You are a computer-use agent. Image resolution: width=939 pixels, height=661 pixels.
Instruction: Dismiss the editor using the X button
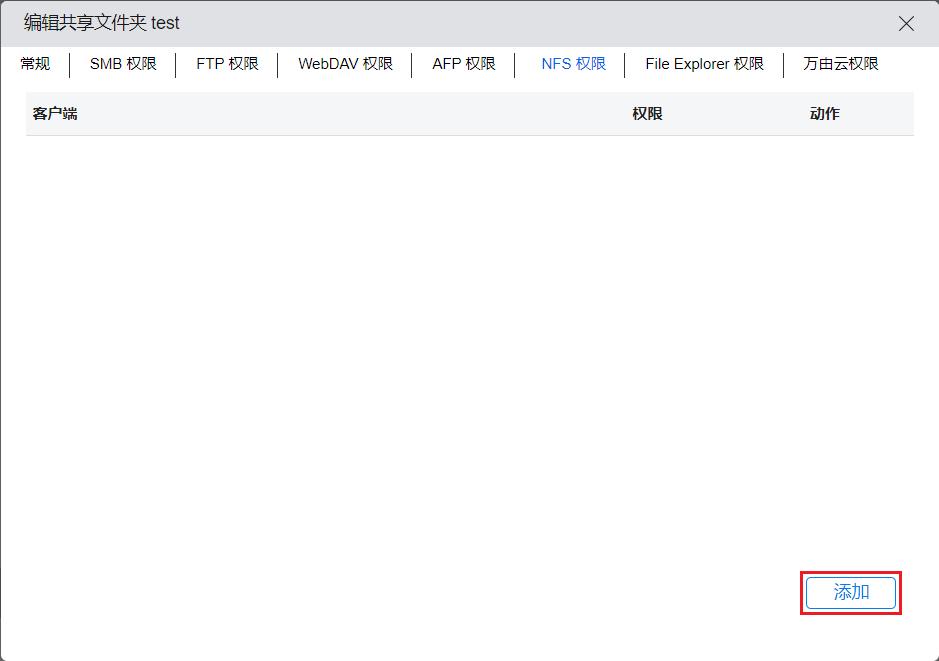pyautogui.click(x=906, y=23)
